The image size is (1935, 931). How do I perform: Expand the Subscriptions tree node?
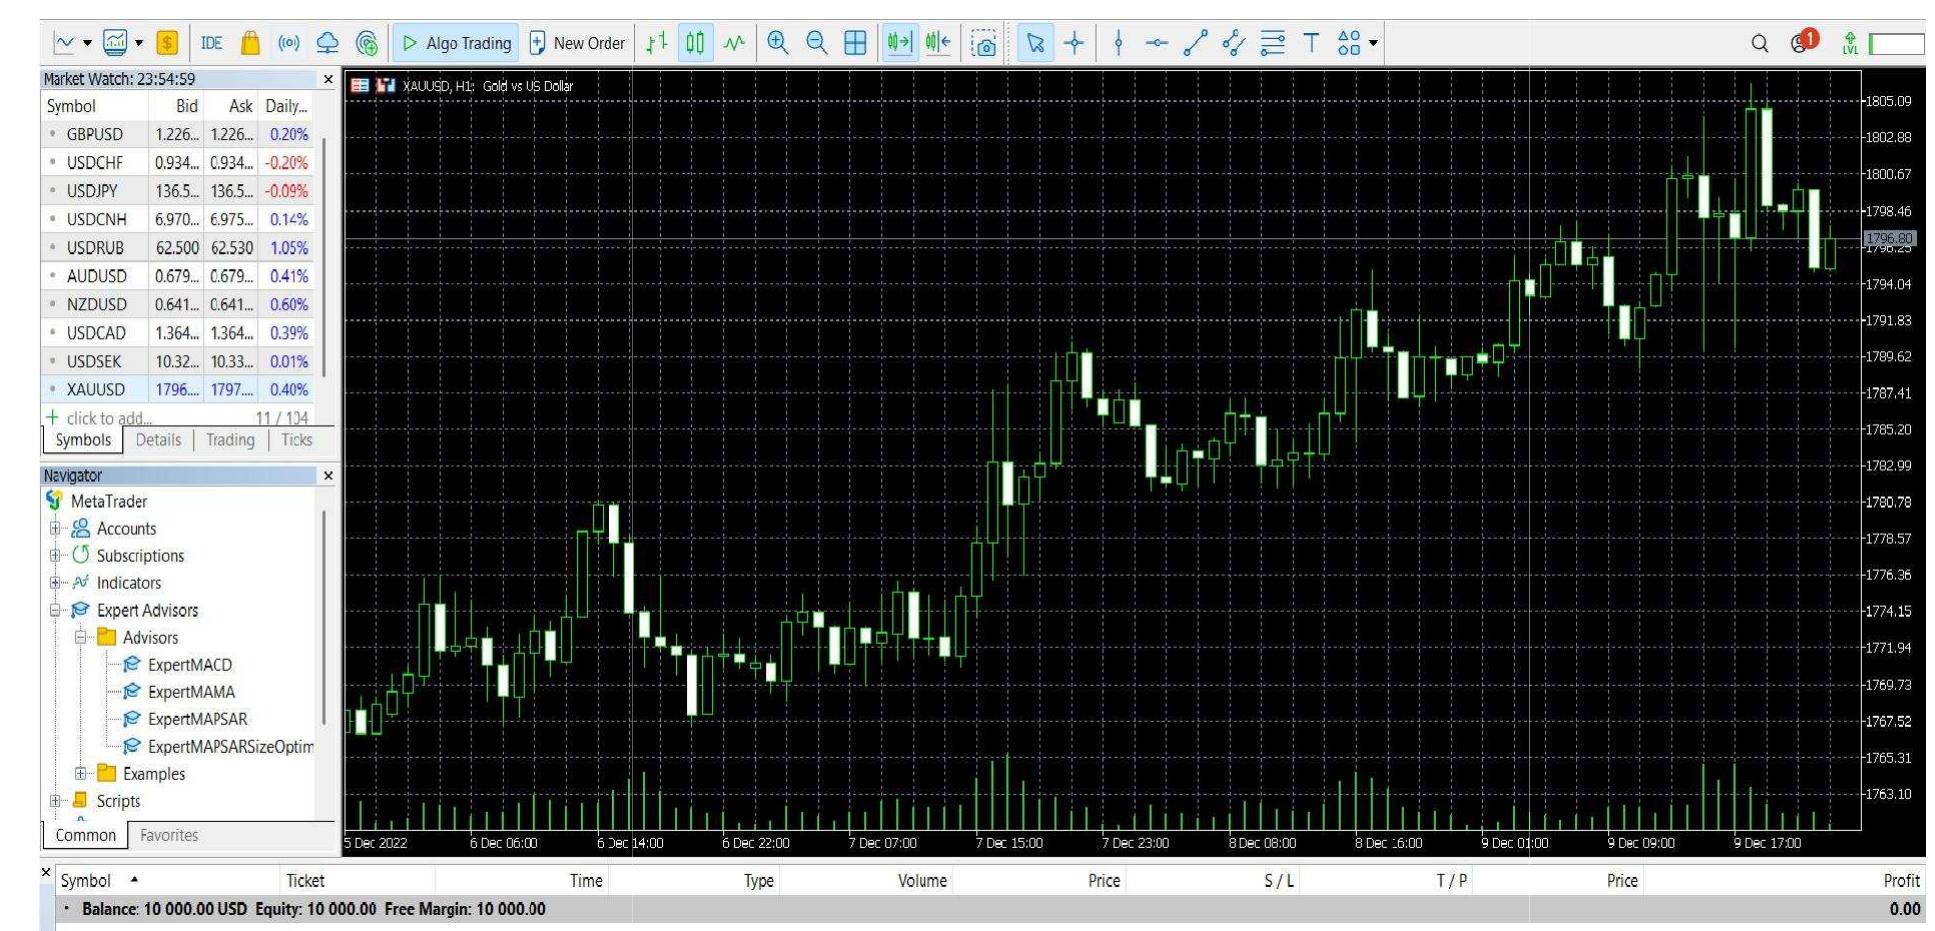tap(56, 555)
